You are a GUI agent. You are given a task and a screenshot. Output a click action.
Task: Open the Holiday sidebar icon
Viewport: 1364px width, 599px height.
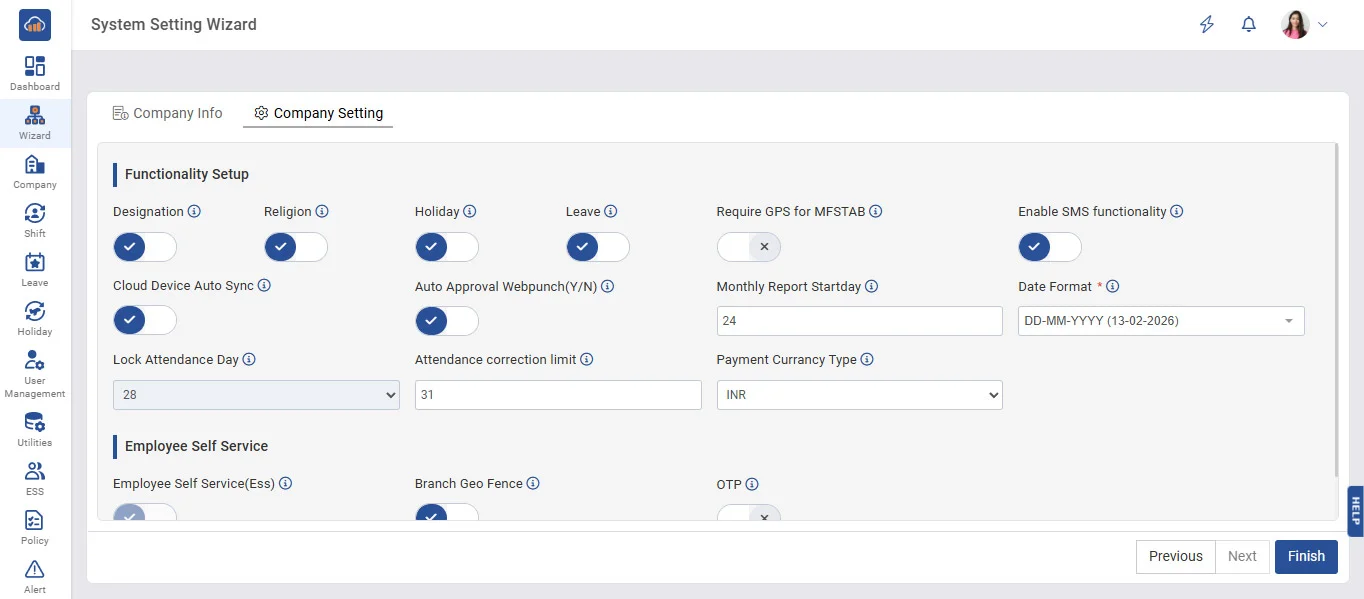coord(35,318)
